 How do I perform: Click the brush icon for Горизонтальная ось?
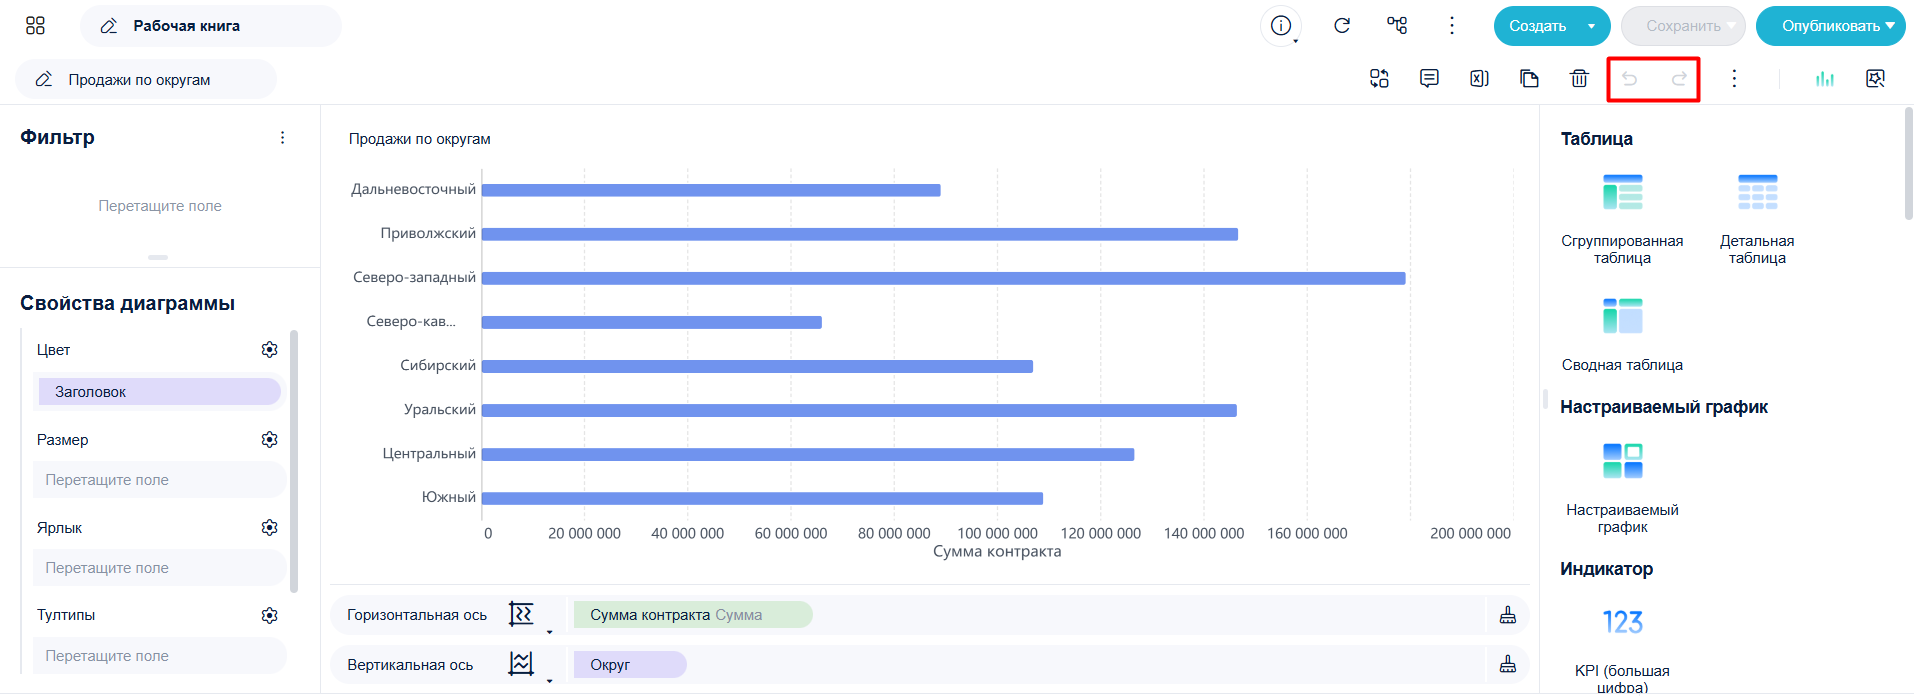[x=1508, y=615]
